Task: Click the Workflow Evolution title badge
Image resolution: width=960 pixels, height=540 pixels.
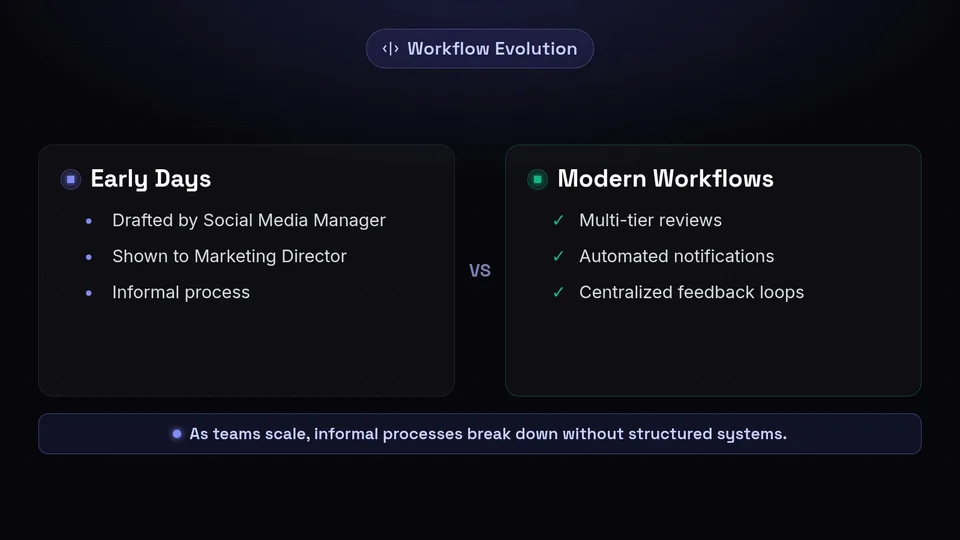Action: pyautogui.click(x=479, y=48)
